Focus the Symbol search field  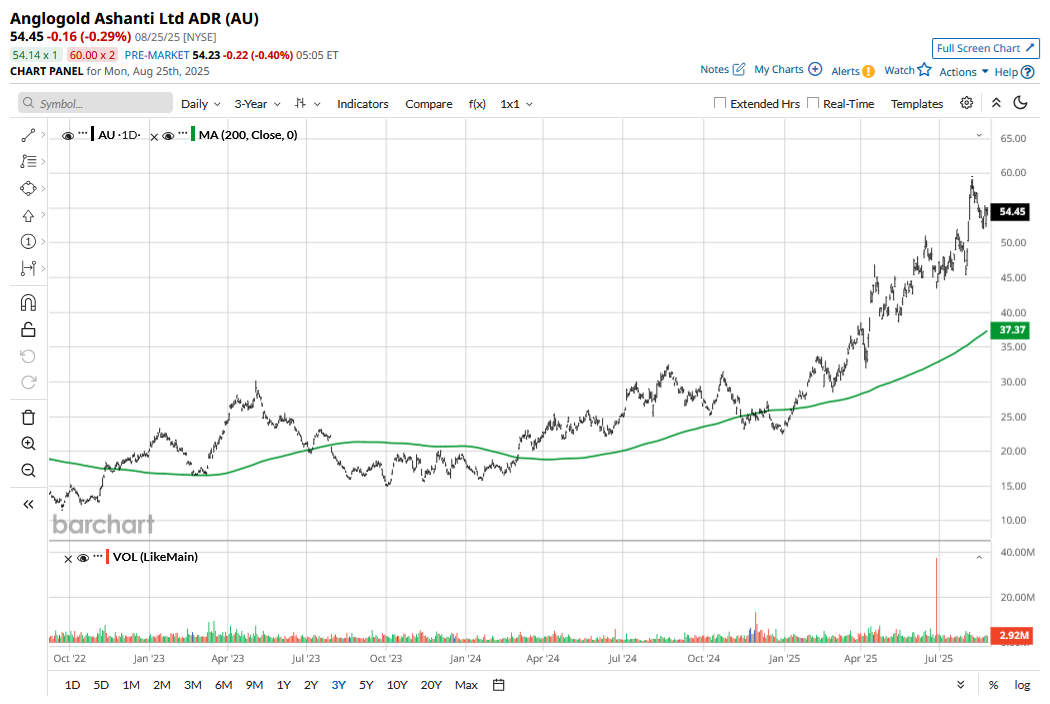(x=95, y=103)
